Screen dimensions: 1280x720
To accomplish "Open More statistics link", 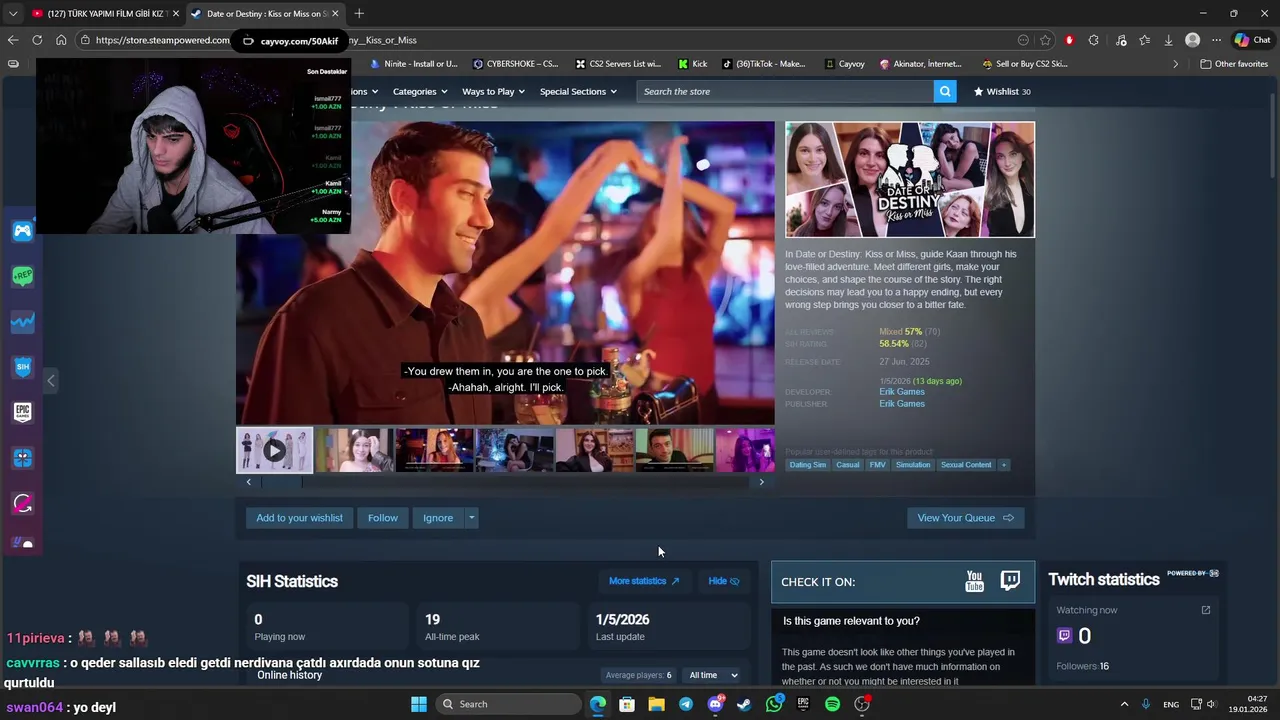I will click(x=644, y=581).
